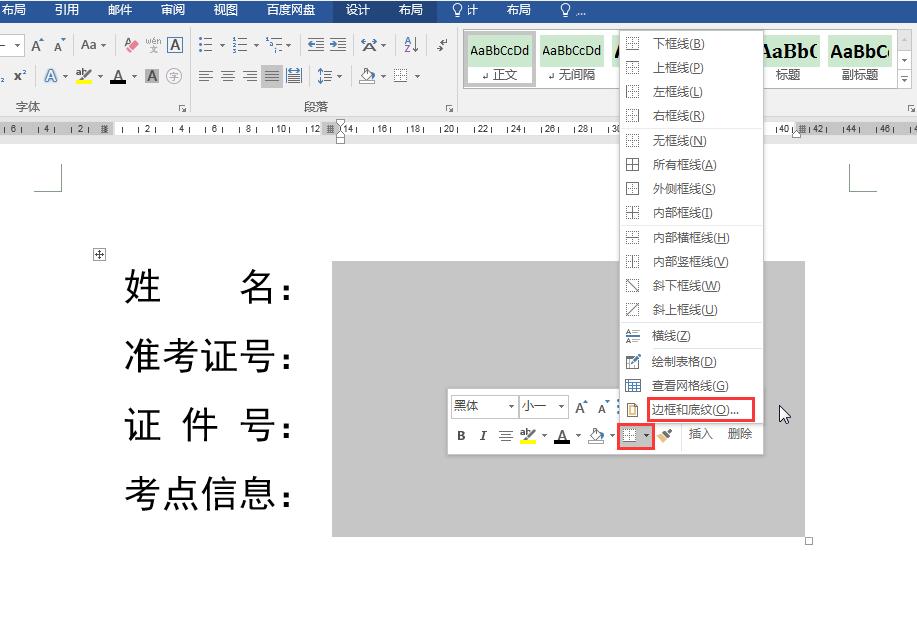Select the Bullets list icon
This screenshot has height=617, width=917.
point(206,43)
